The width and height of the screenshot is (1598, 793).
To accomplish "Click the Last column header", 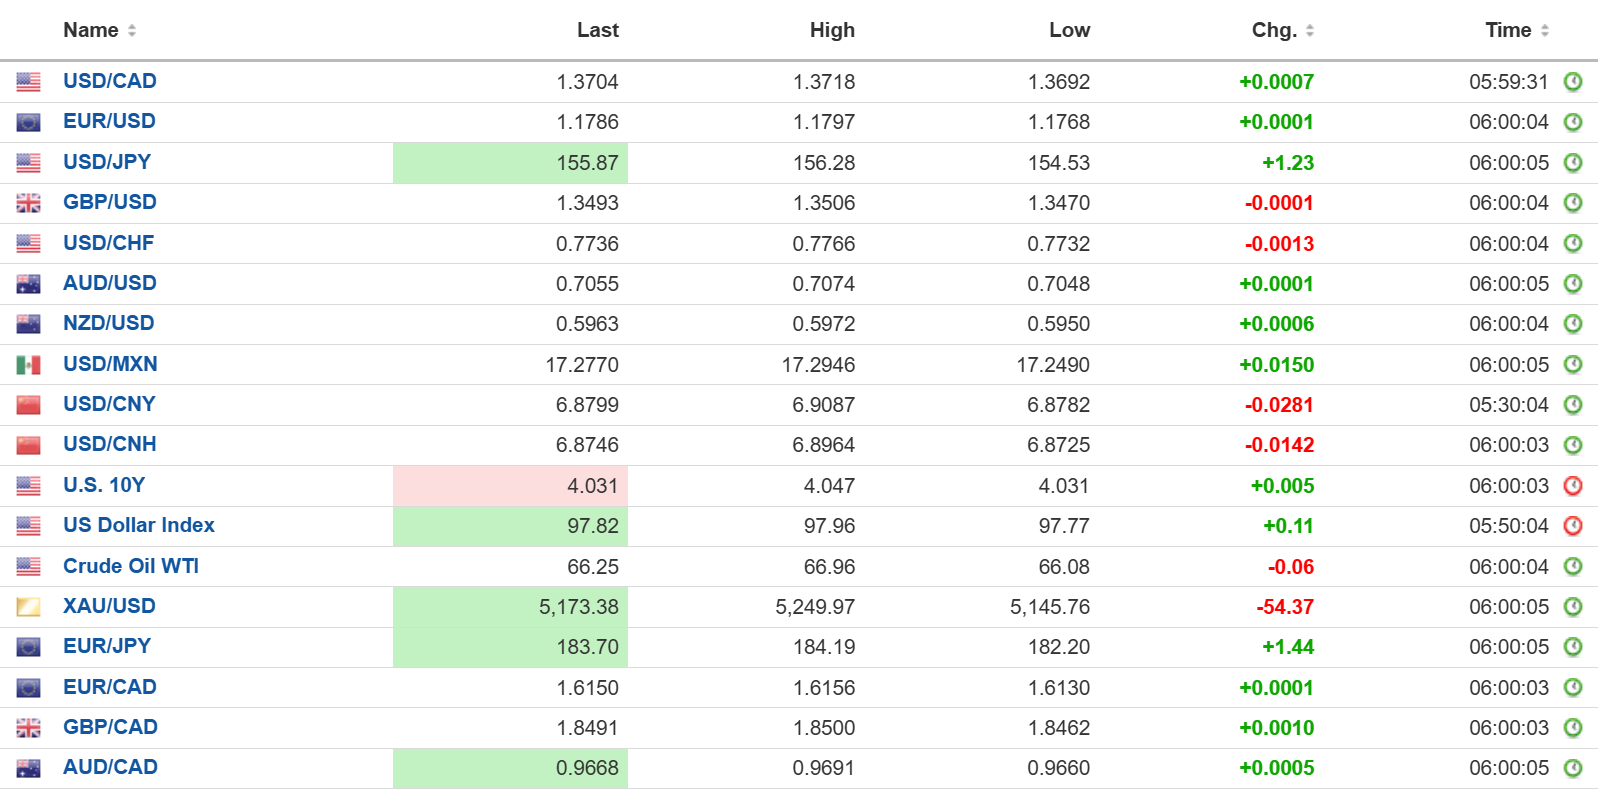I will point(597,31).
